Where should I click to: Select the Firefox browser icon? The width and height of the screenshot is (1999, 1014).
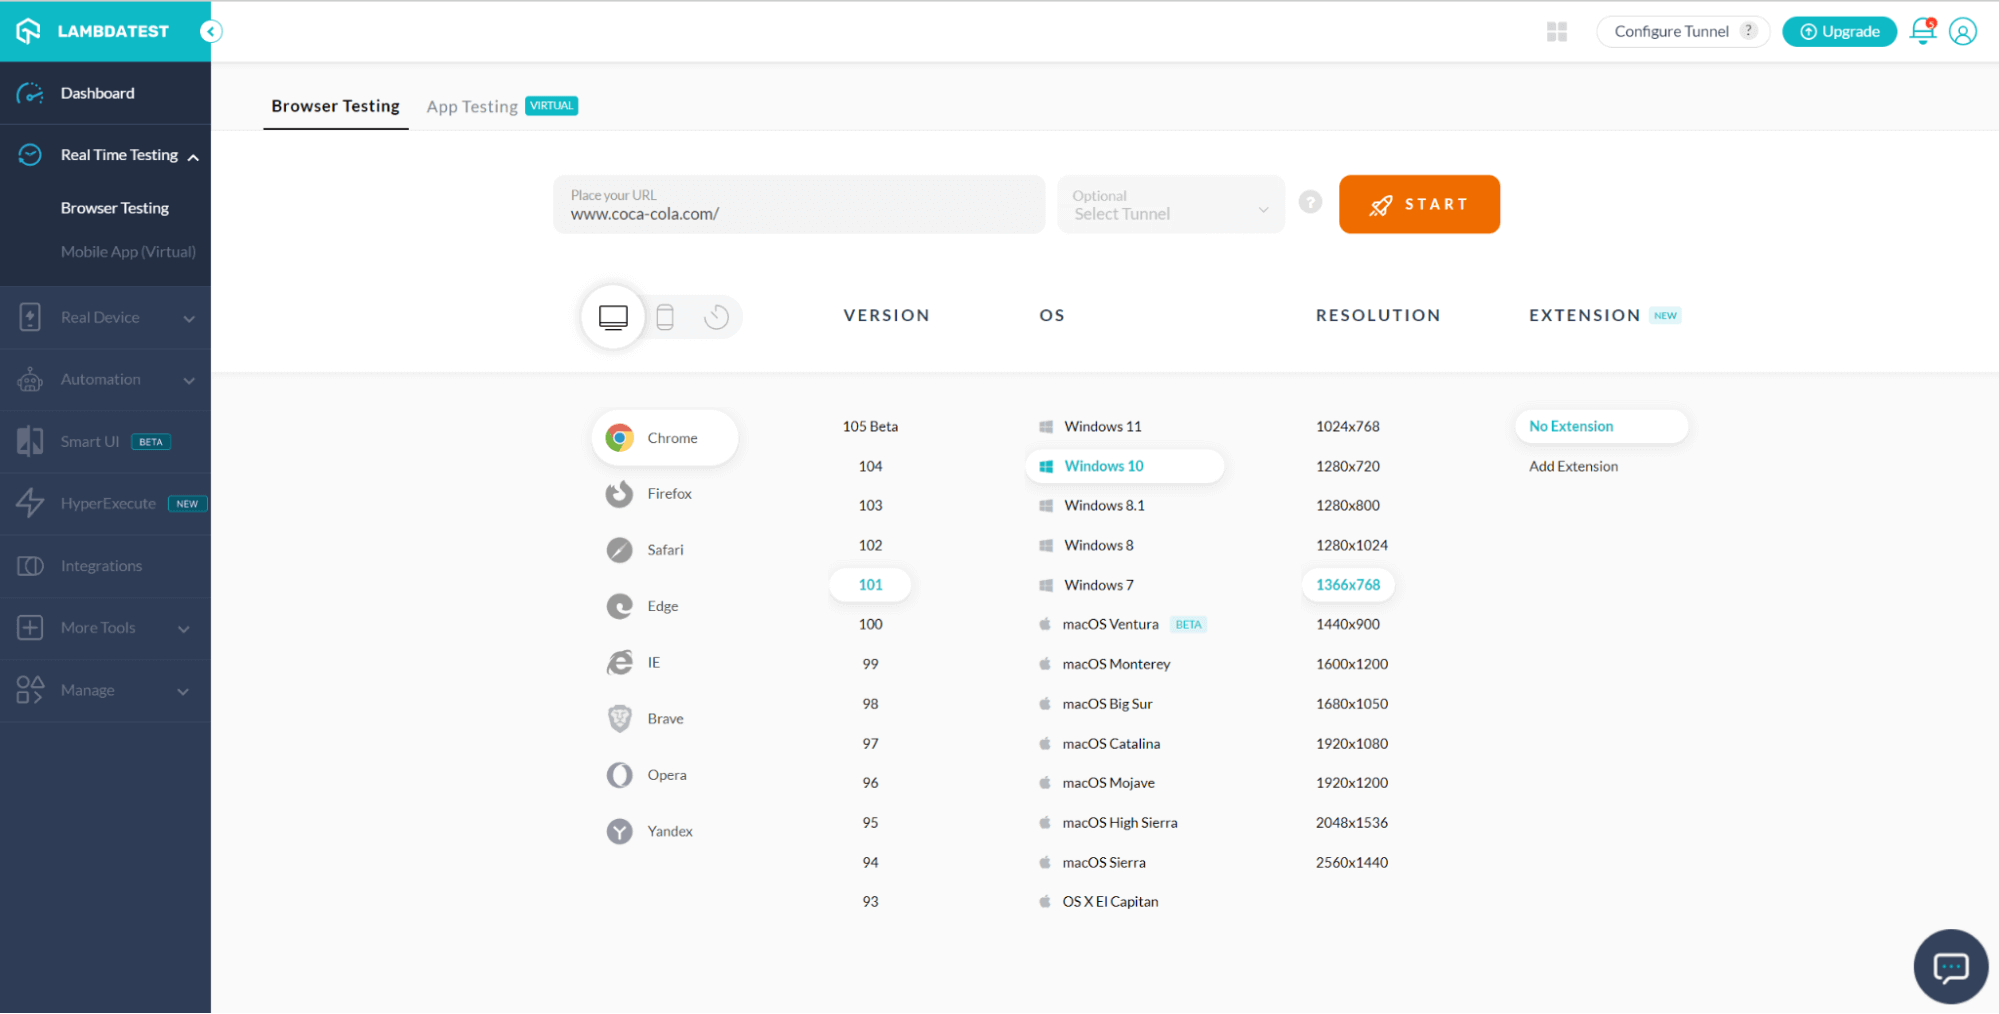pyautogui.click(x=620, y=494)
